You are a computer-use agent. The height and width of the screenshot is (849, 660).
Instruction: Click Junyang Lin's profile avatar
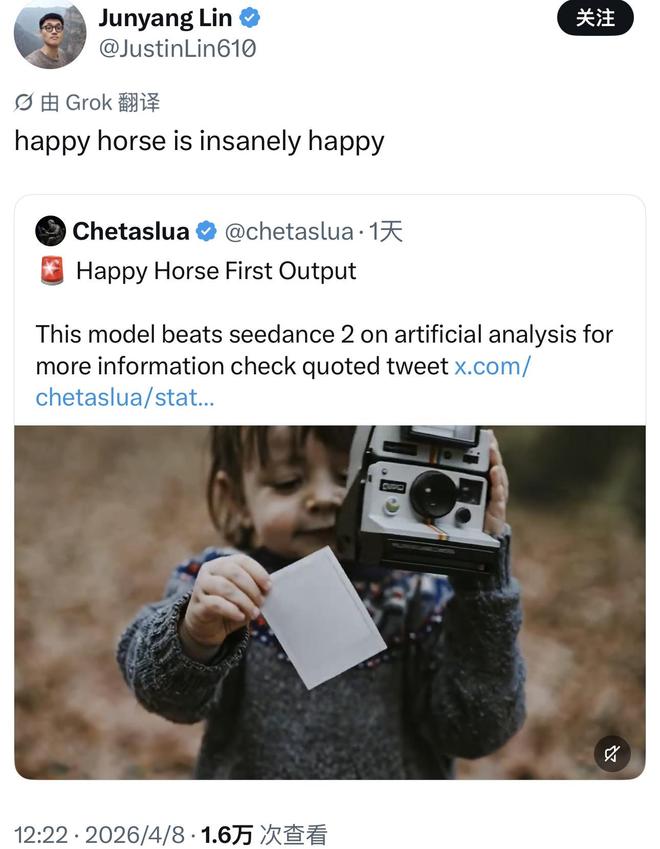pyautogui.click(x=50, y=34)
